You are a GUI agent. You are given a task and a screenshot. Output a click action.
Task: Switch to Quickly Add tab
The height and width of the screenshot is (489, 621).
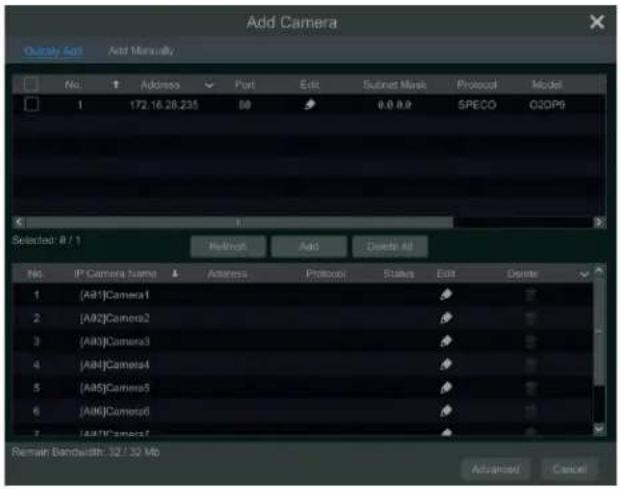(53, 51)
